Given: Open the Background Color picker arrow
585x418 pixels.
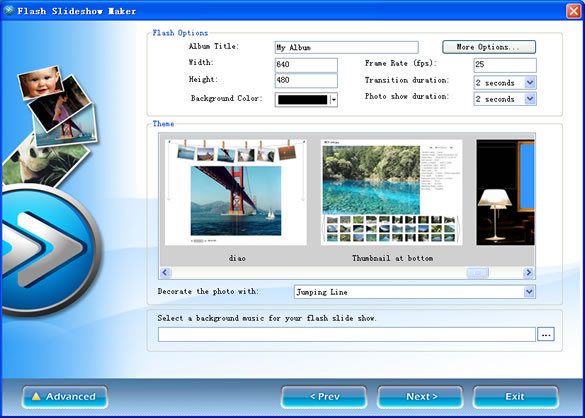Looking at the screenshot, I should pos(334,100).
